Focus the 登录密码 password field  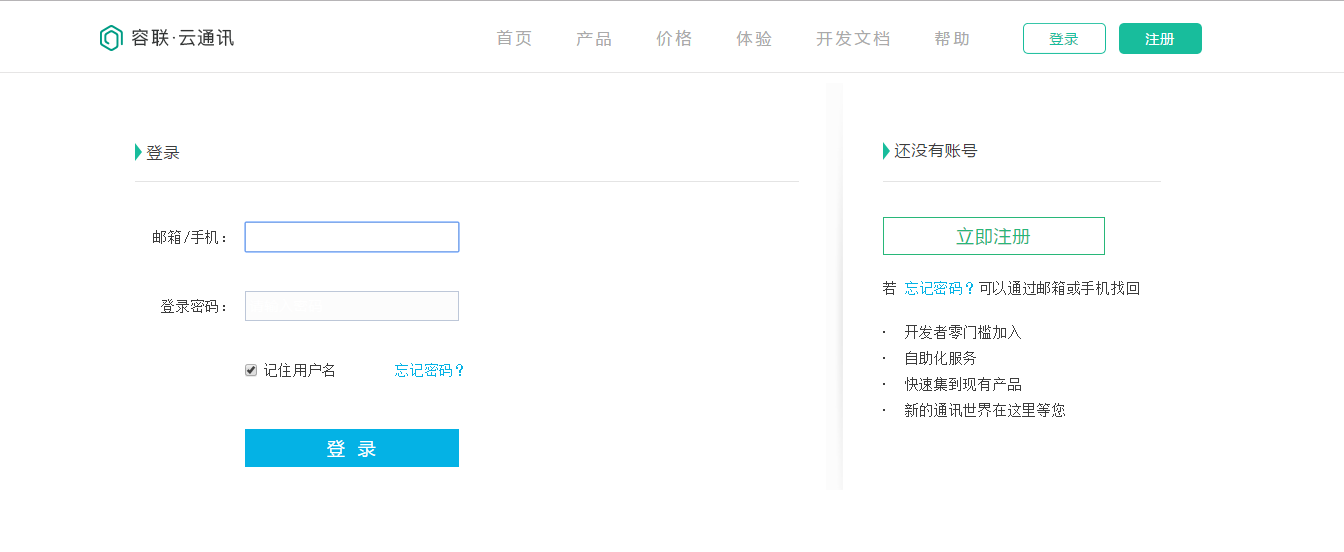(352, 306)
